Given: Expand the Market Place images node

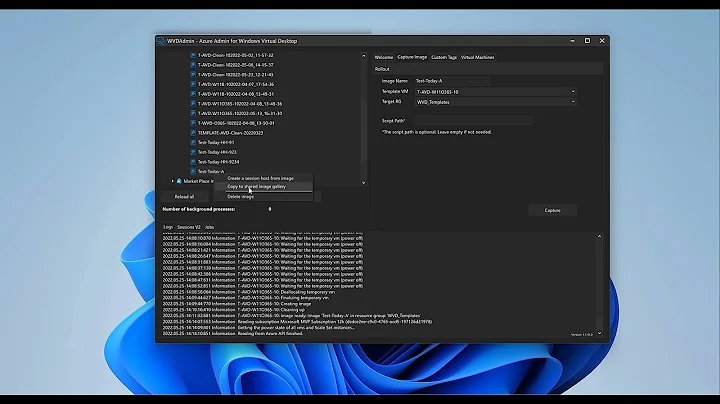Looking at the screenshot, I should pyautogui.click(x=173, y=181).
